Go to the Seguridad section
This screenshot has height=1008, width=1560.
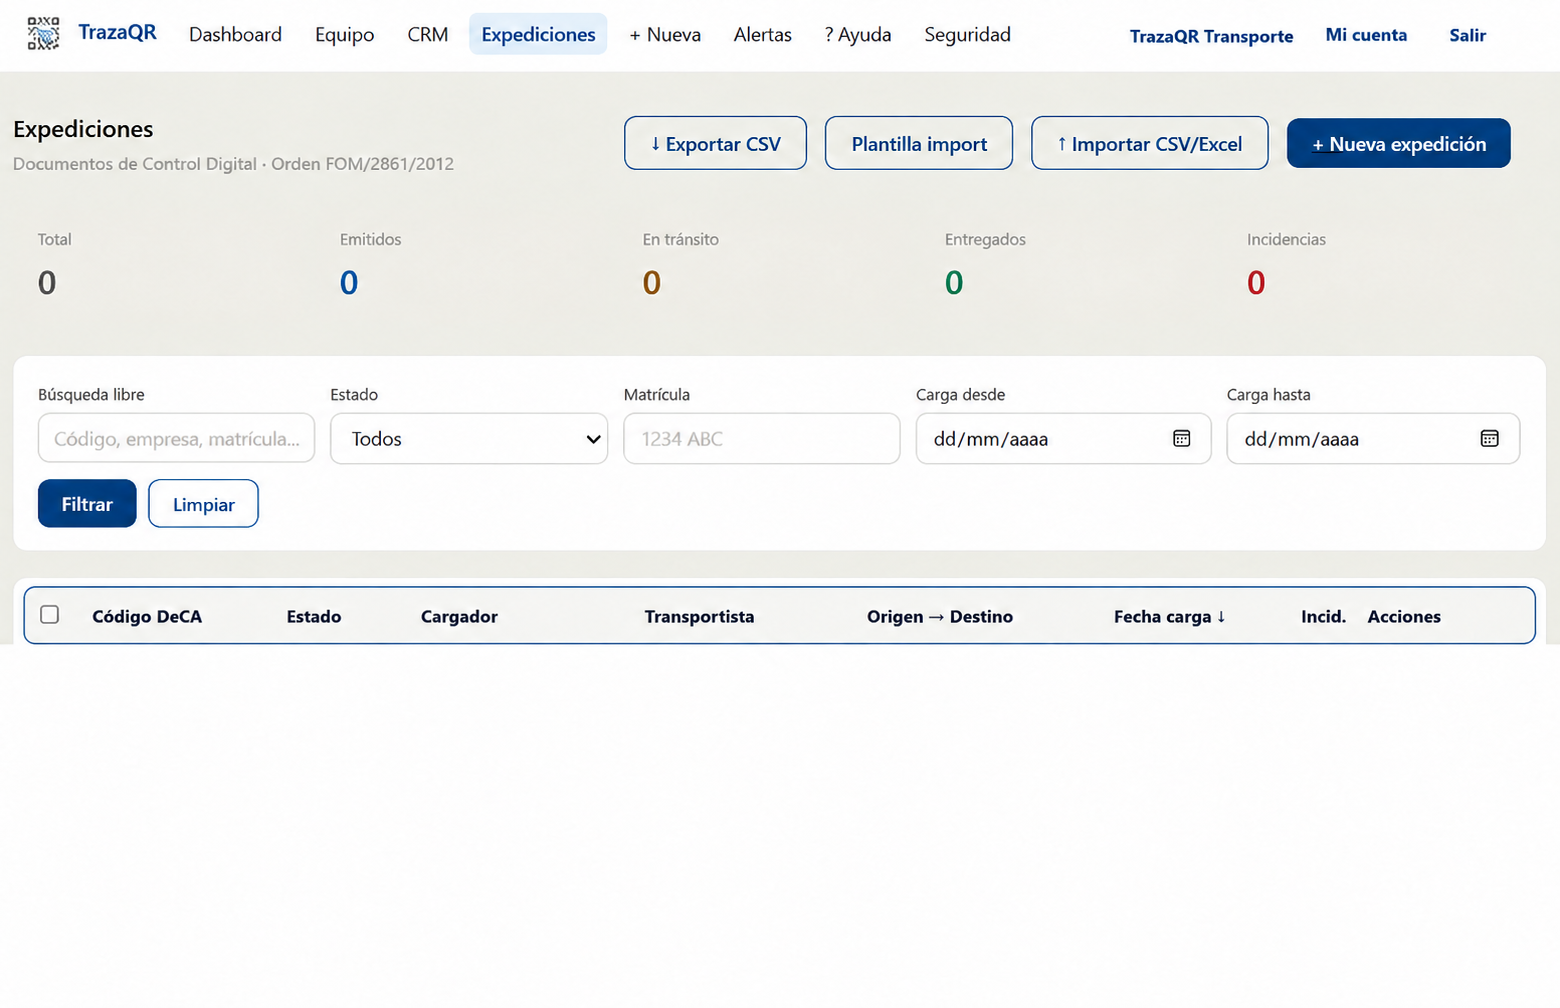click(x=967, y=34)
